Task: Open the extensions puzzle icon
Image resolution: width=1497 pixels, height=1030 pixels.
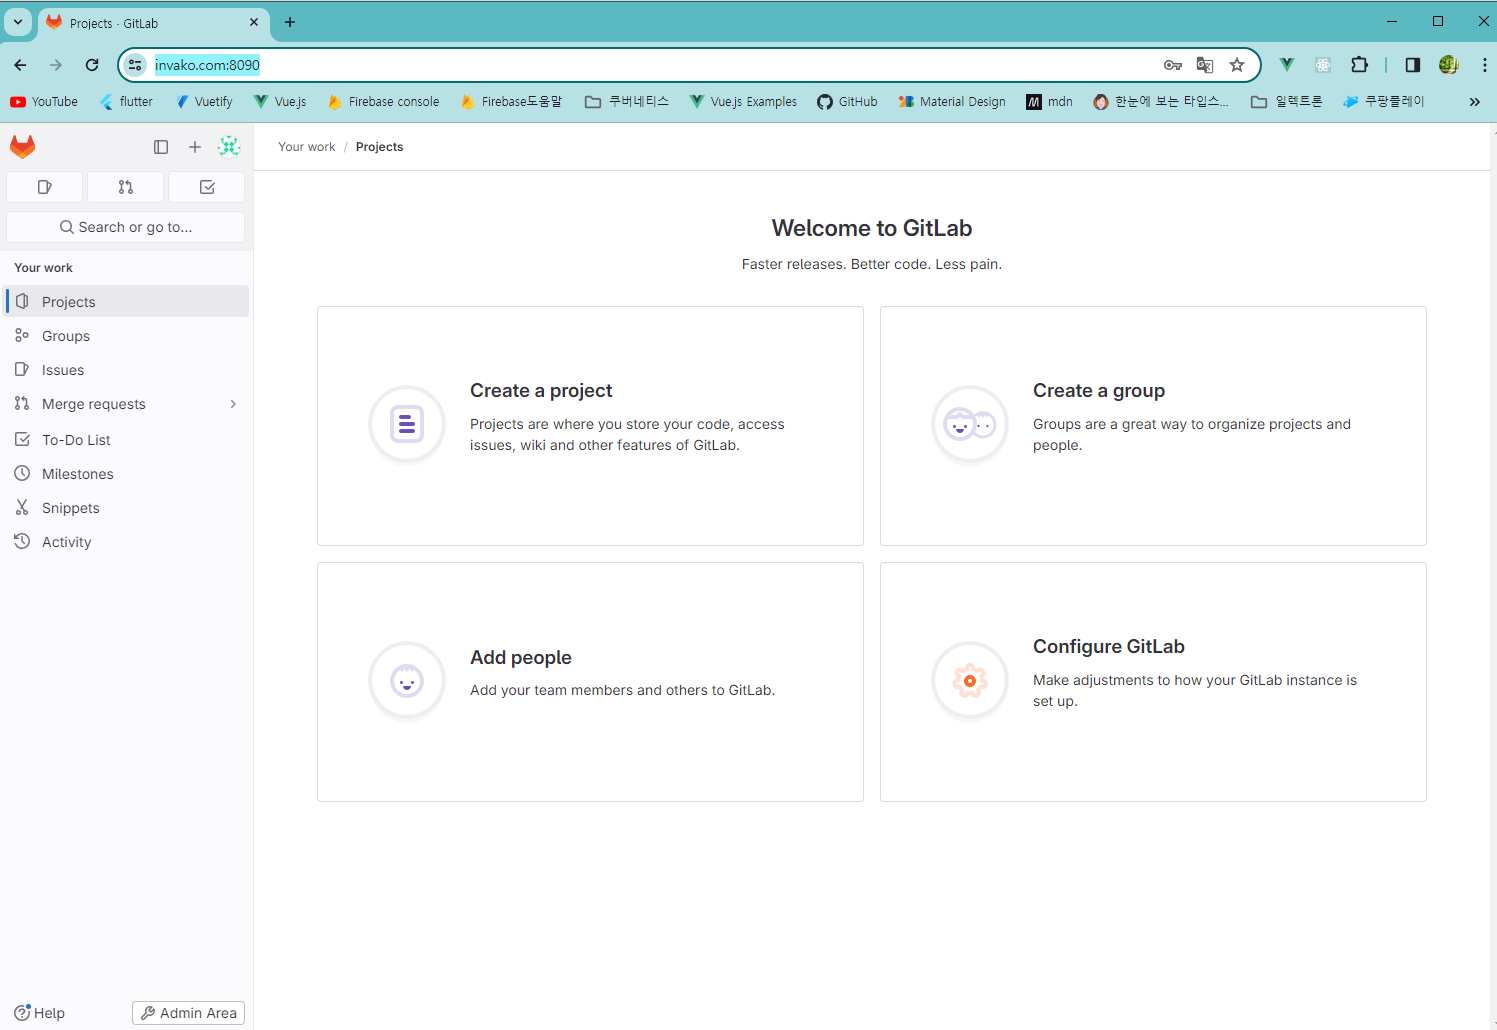Action: coord(1359,65)
